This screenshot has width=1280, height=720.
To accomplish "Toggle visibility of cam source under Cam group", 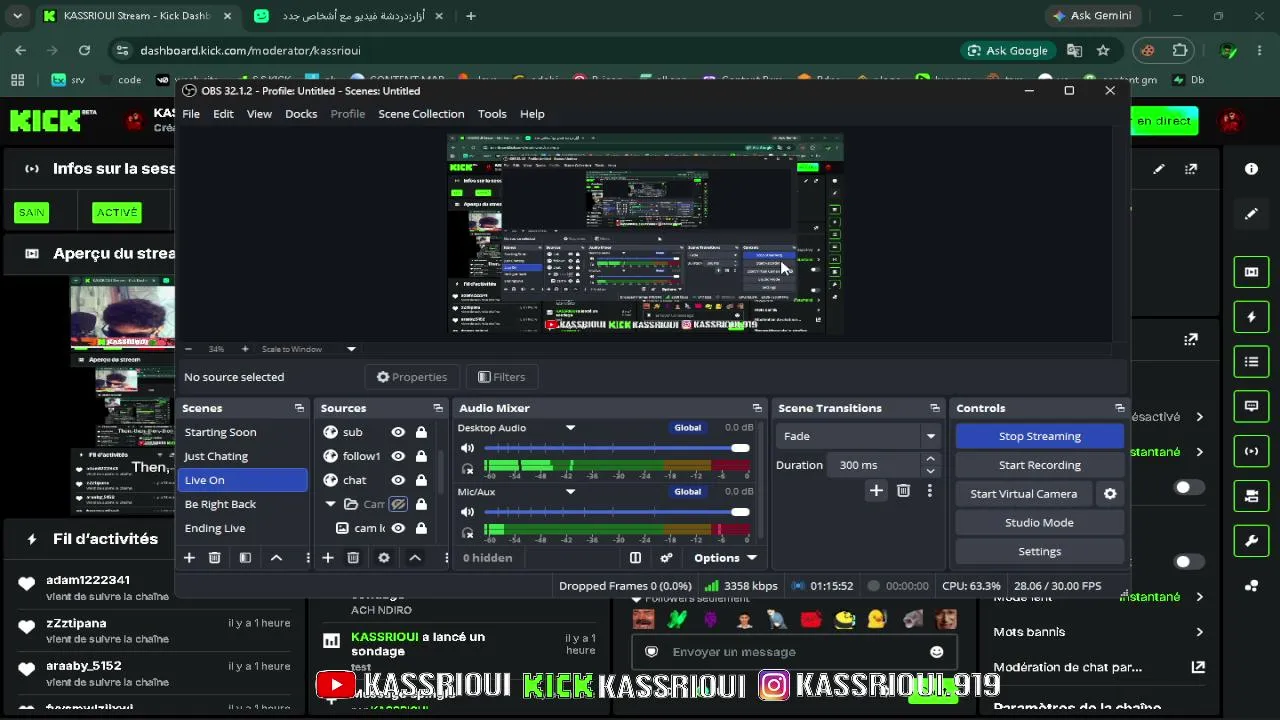I will [398, 528].
